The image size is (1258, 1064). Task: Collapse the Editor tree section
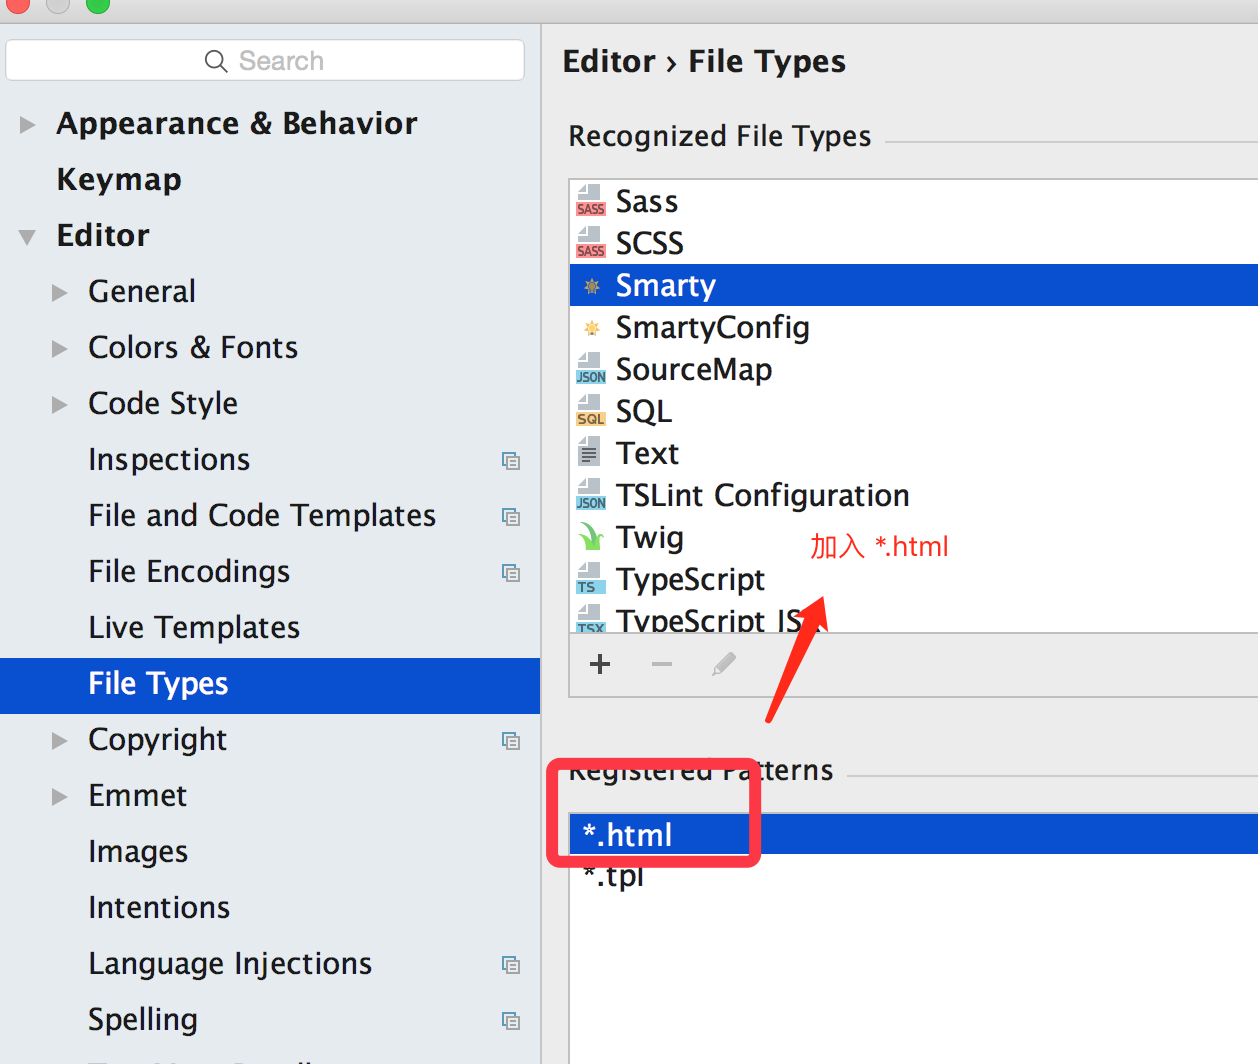[x=28, y=237]
